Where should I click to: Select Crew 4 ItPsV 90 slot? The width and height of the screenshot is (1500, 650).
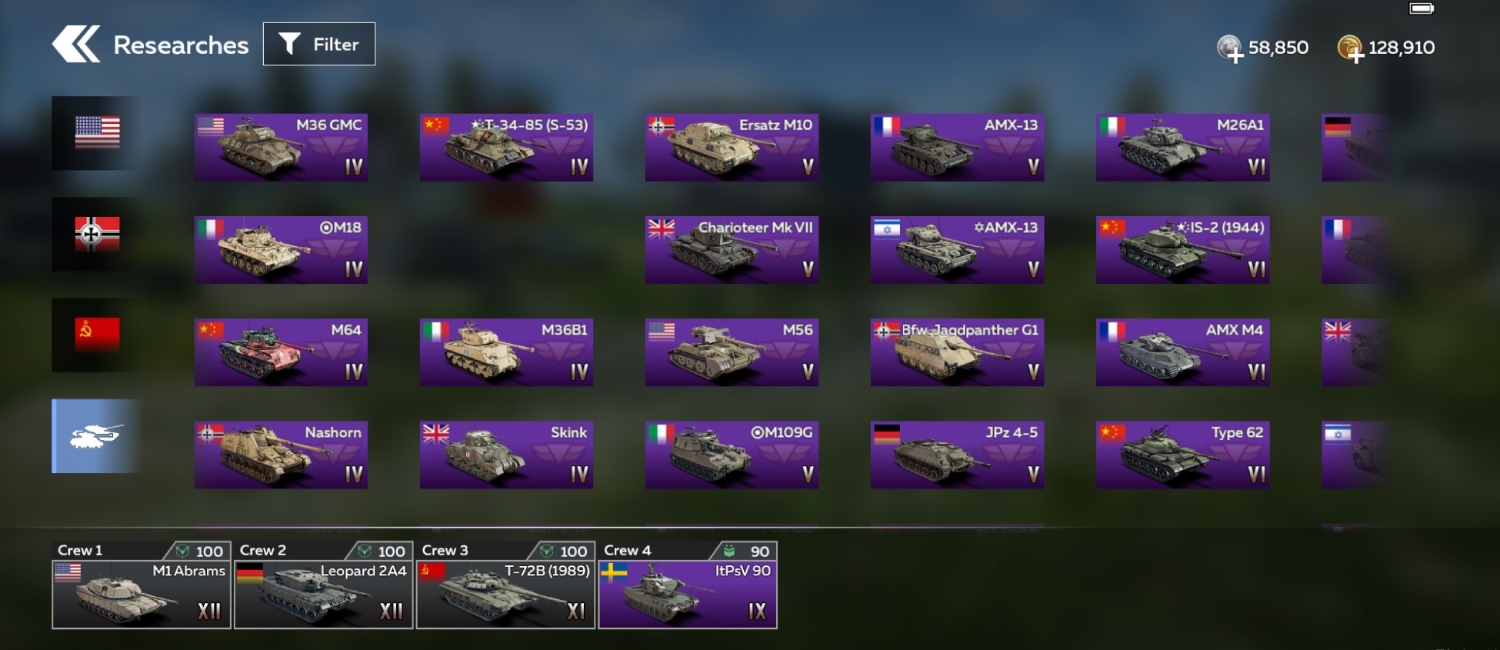(x=687, y=585)
